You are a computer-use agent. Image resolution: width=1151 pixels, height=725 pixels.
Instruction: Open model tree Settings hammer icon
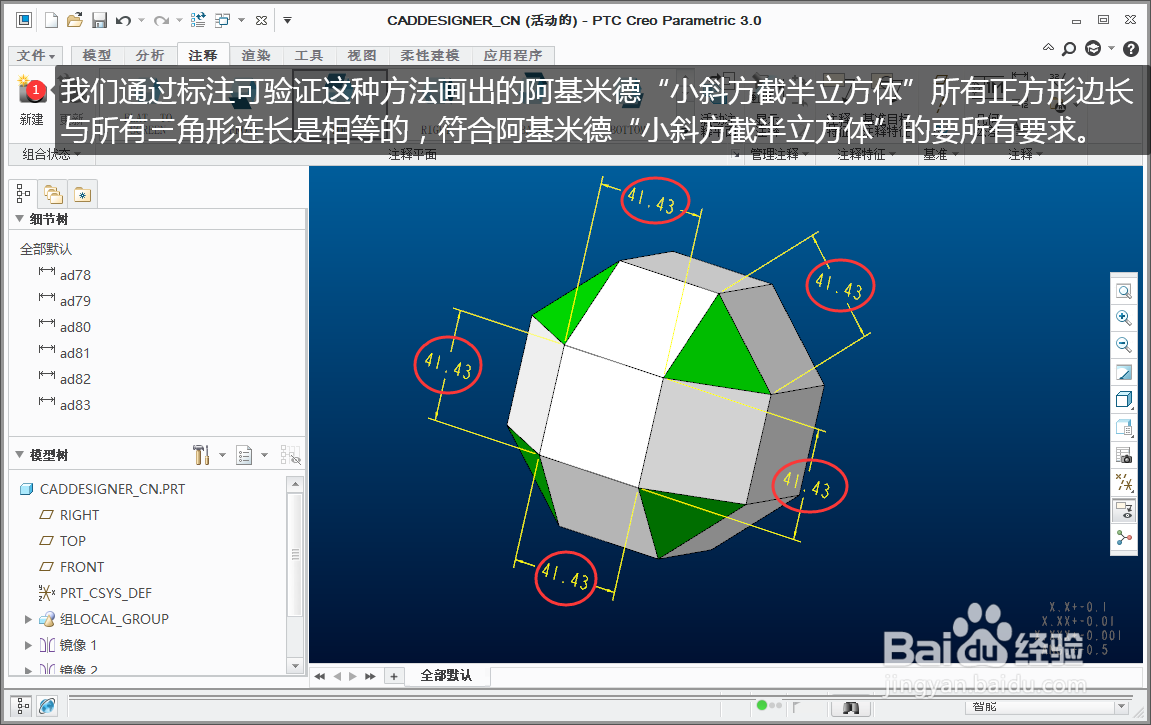tap(201, 455)
